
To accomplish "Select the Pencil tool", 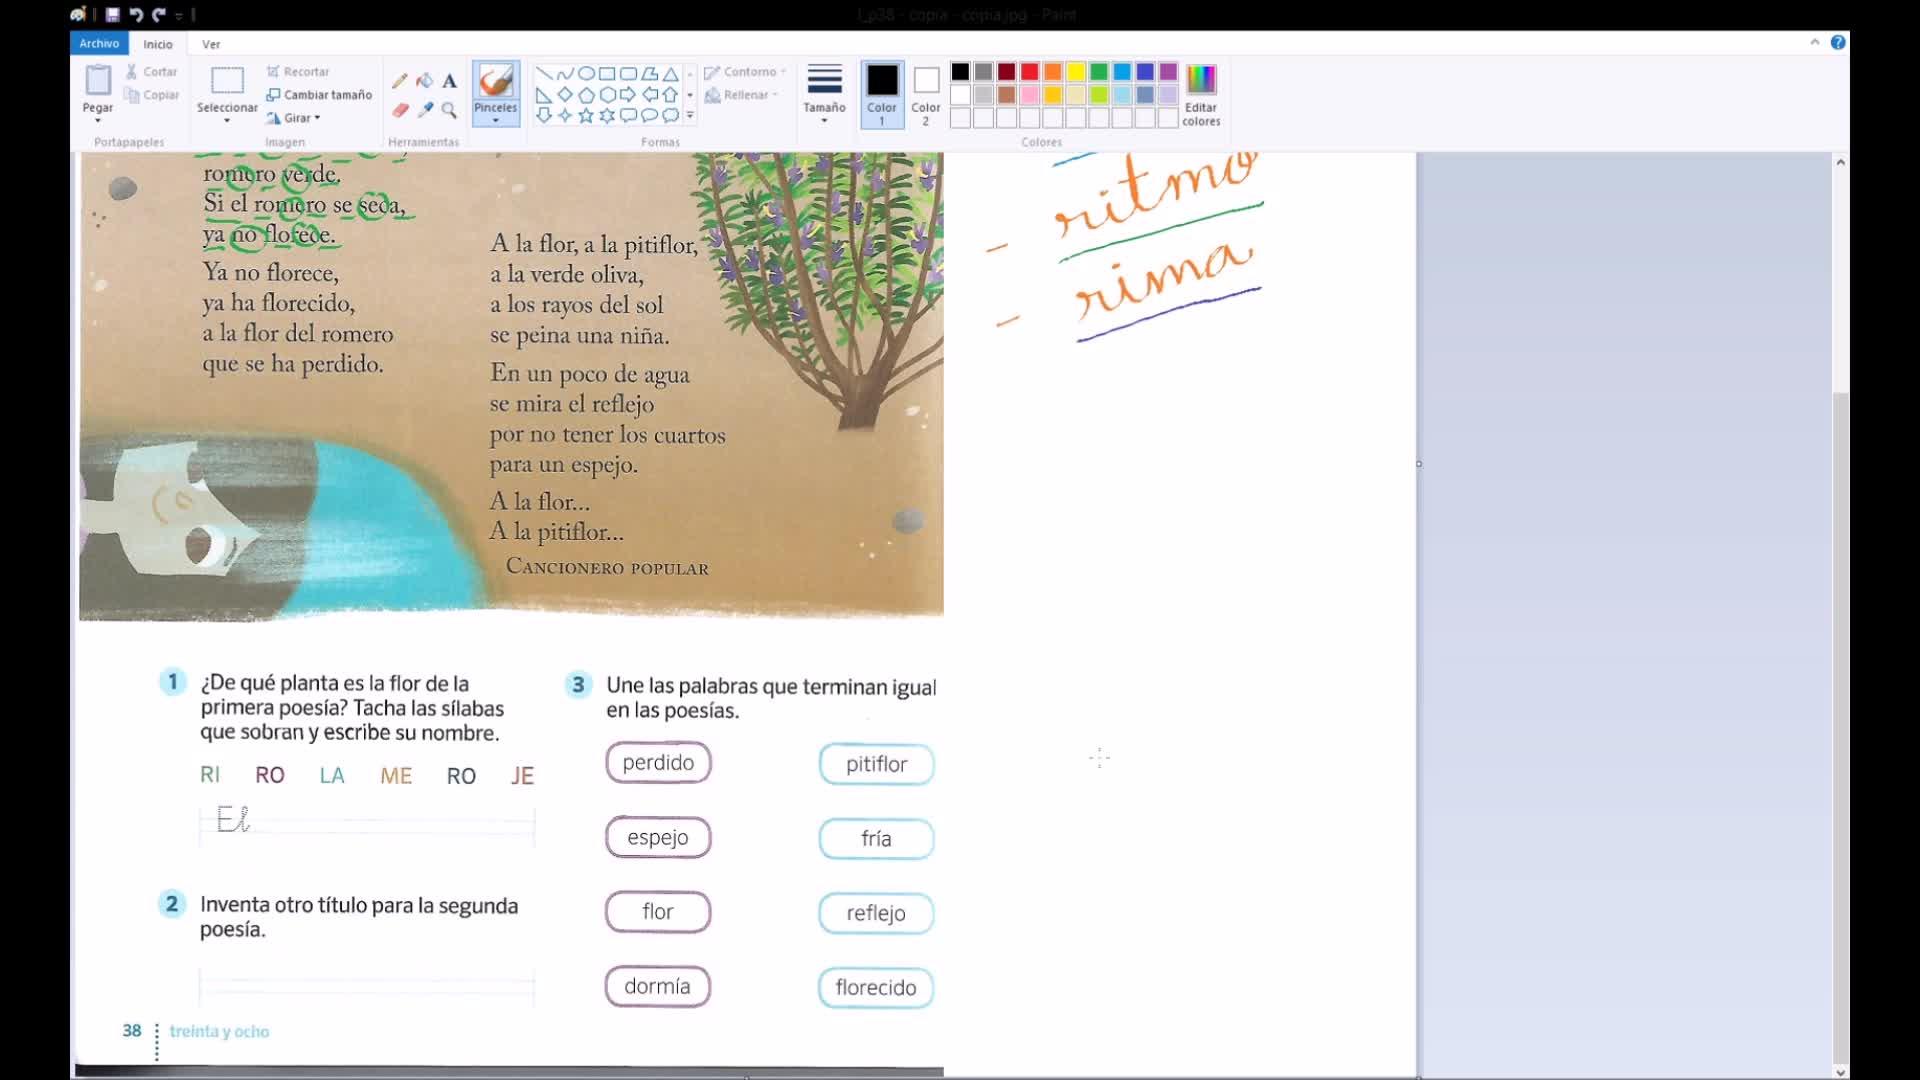I will [400, 81].
